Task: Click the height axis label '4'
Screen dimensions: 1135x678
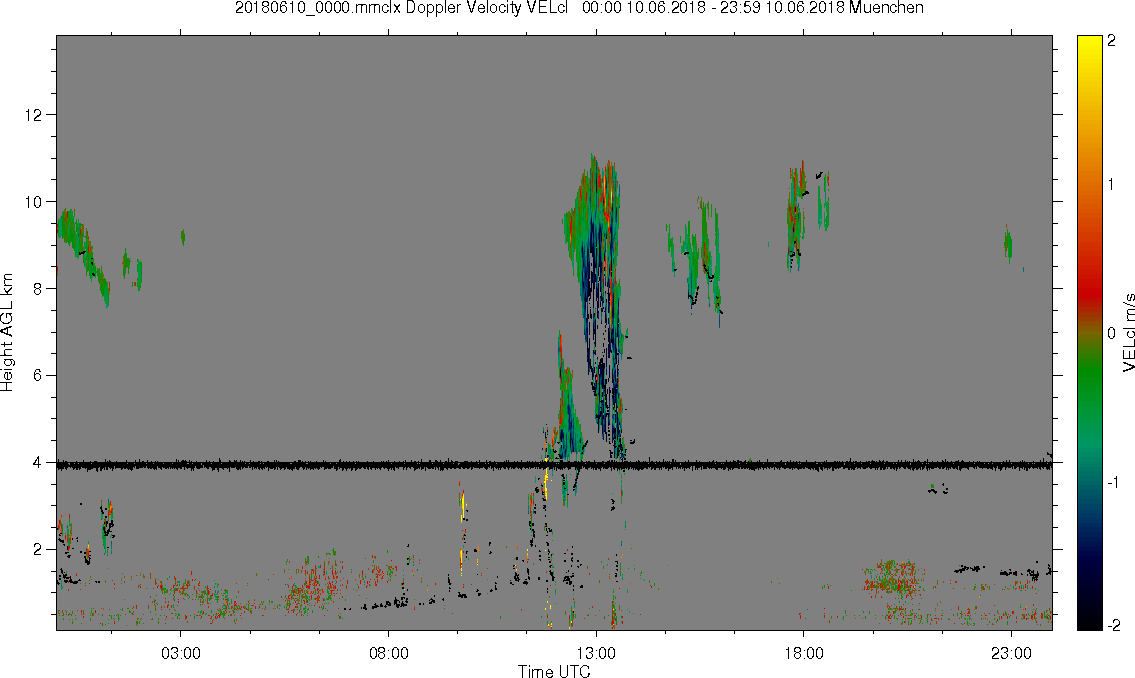Action: 38,462
